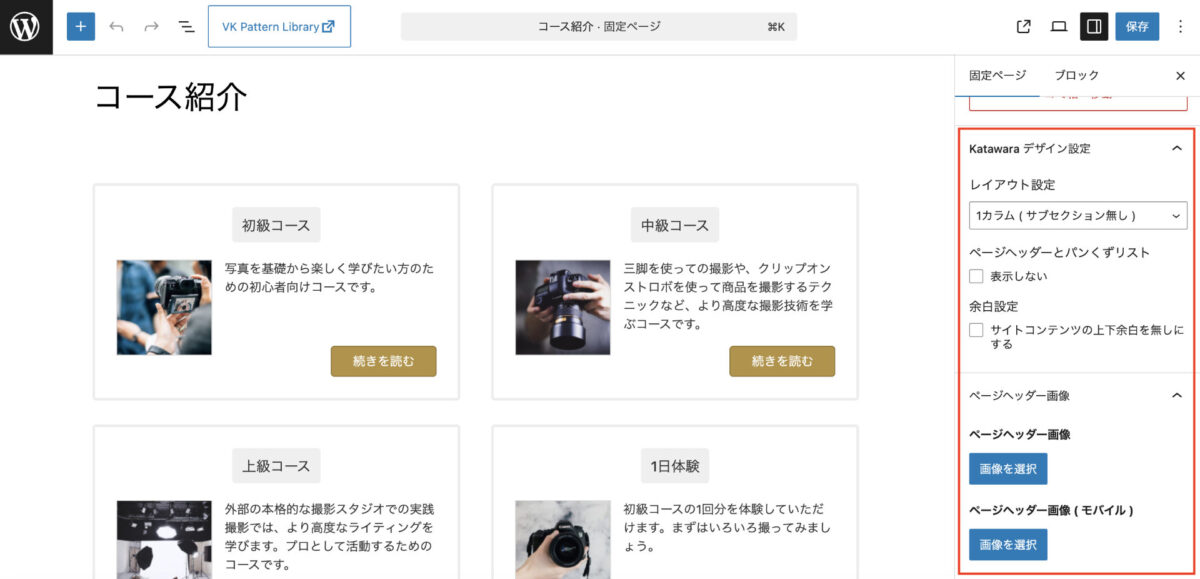Screen dimensions: 1200x579
Task: Click the 中級コース camera thumbnail image
Action: click(x=562, y=307)
